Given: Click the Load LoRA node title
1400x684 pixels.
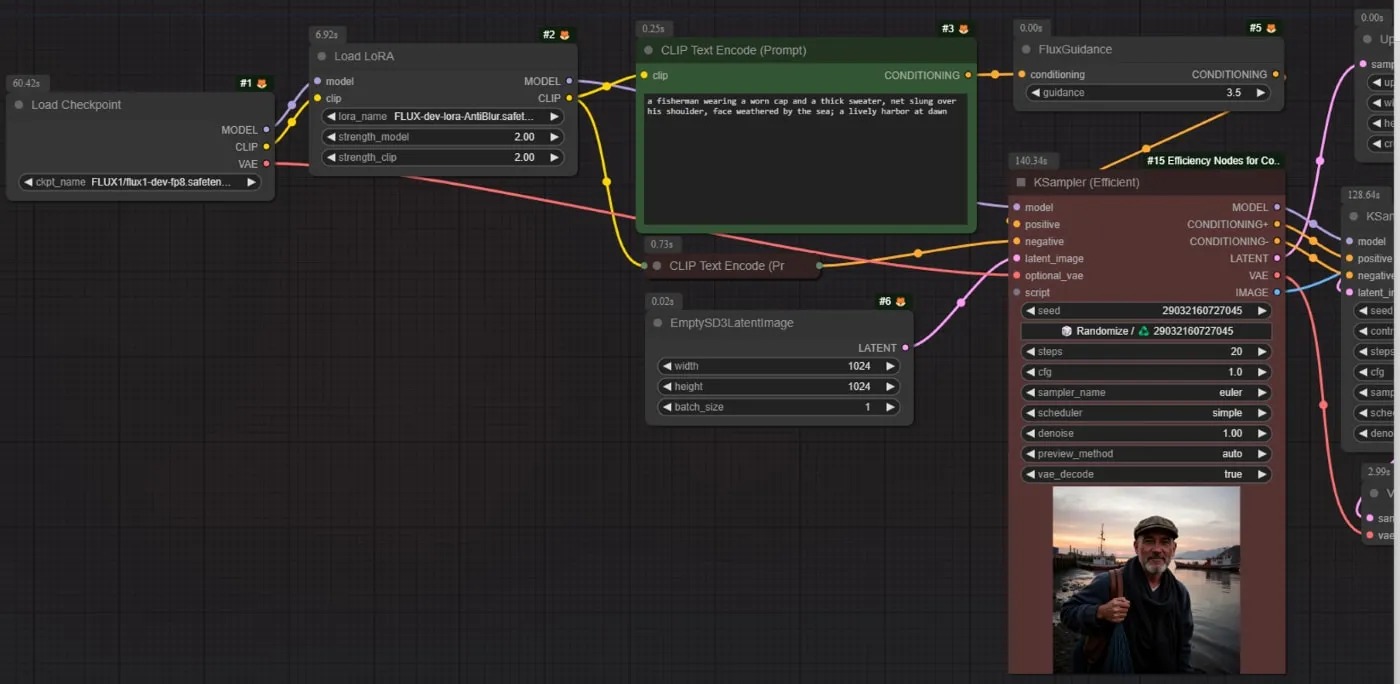Looking at the screenshot, I should click(364, 56).
